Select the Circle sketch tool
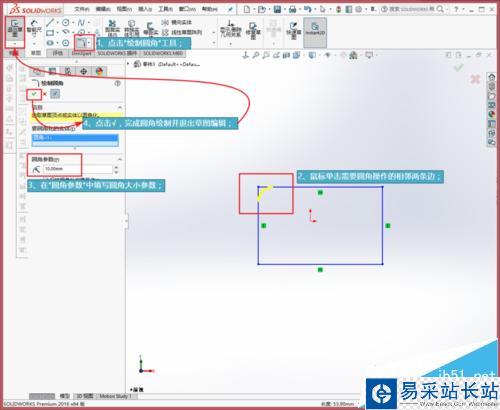This screenshot has width=500, height=410. (x=66, y=23)
